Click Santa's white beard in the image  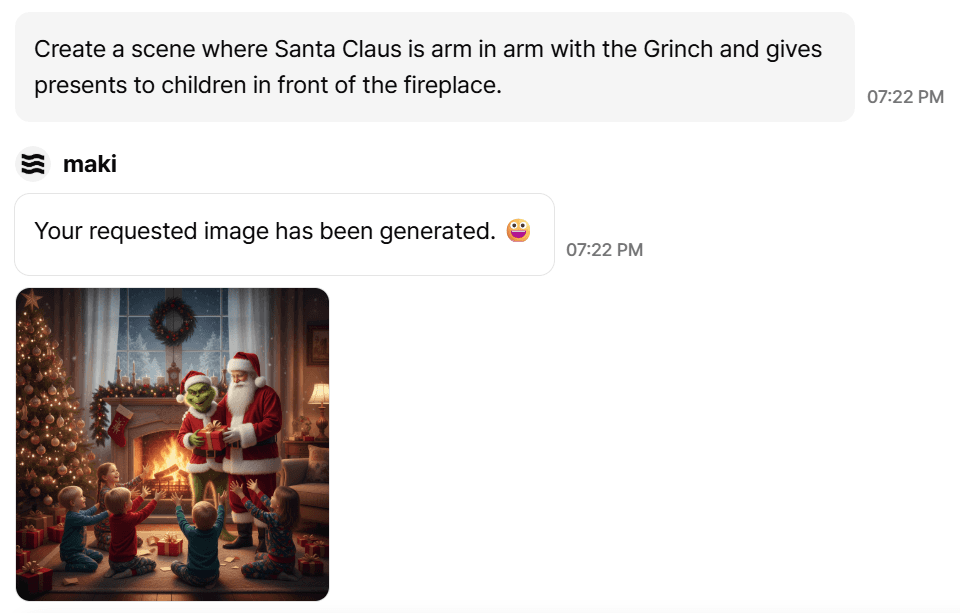pos(240,400)
